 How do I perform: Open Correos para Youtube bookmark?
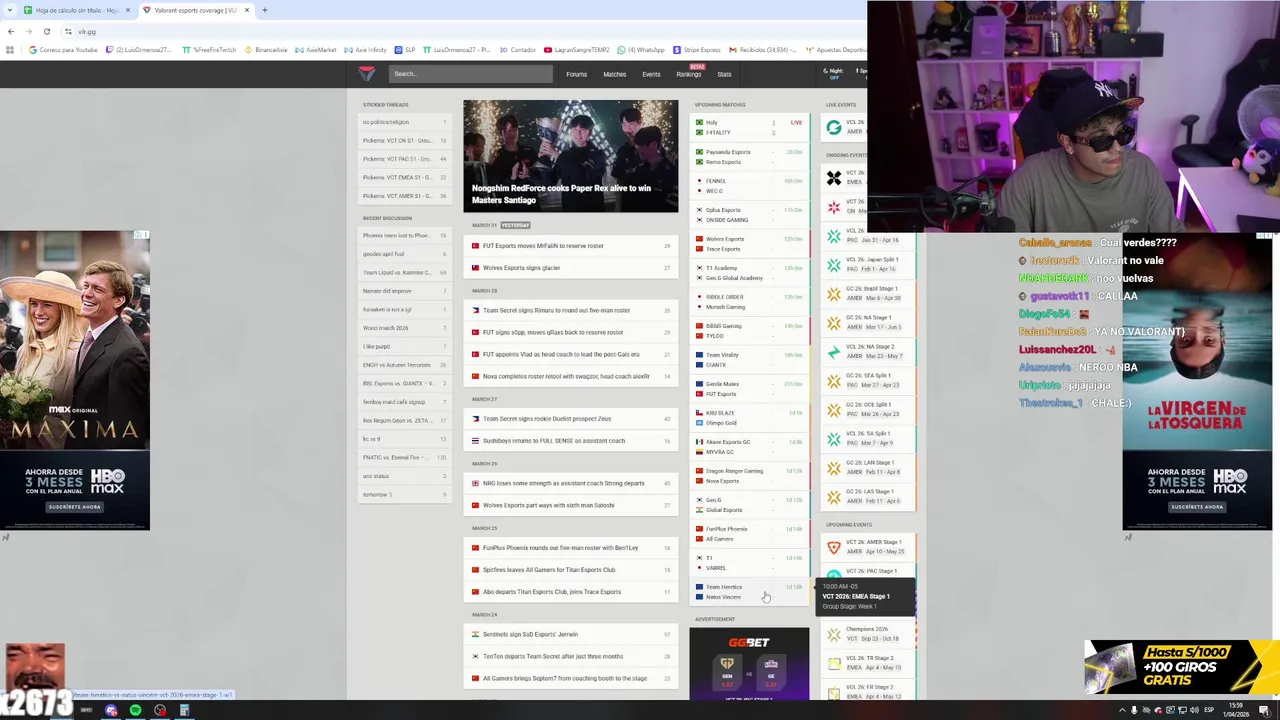[63, 49]
